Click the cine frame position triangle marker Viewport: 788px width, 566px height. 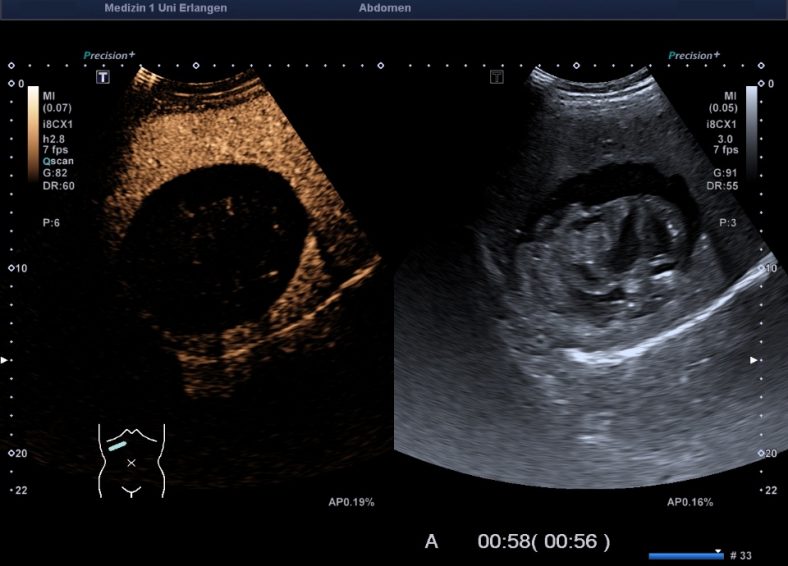718,550
